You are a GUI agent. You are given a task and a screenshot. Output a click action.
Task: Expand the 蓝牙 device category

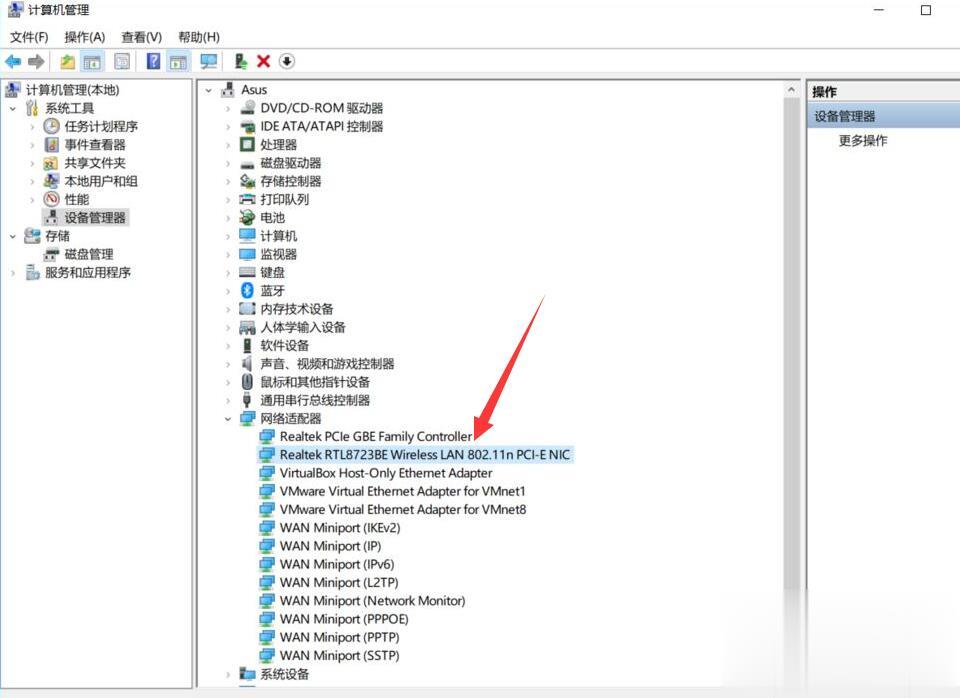click(x=228, y=291)
